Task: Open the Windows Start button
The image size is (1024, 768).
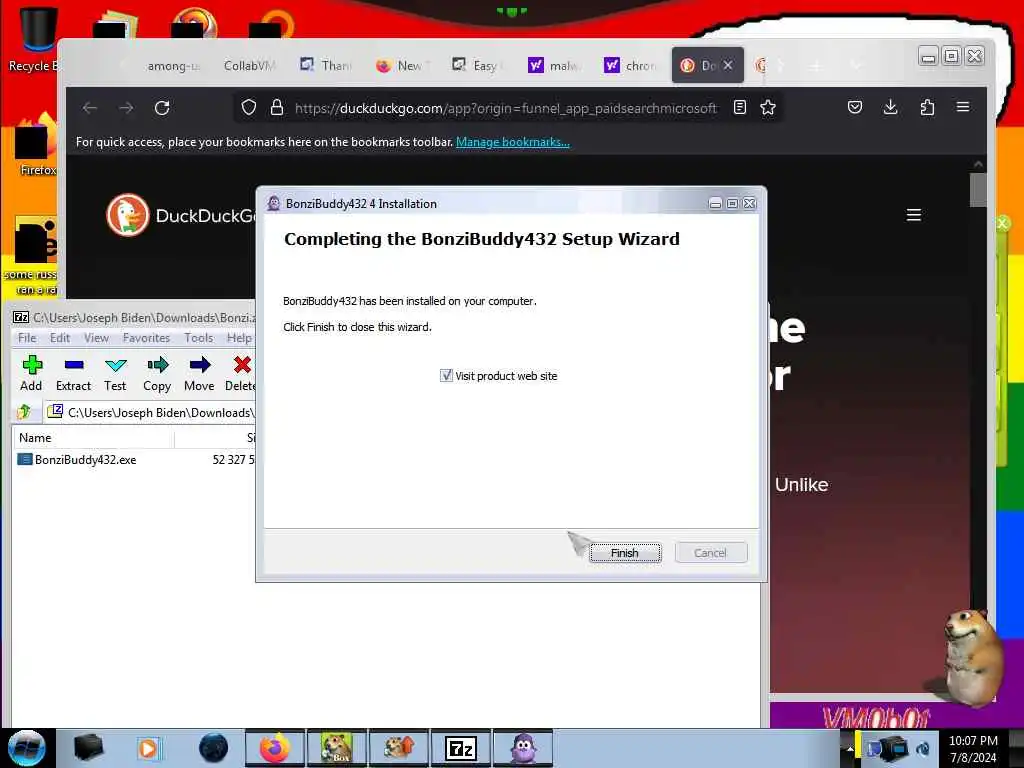Action: 26,748
